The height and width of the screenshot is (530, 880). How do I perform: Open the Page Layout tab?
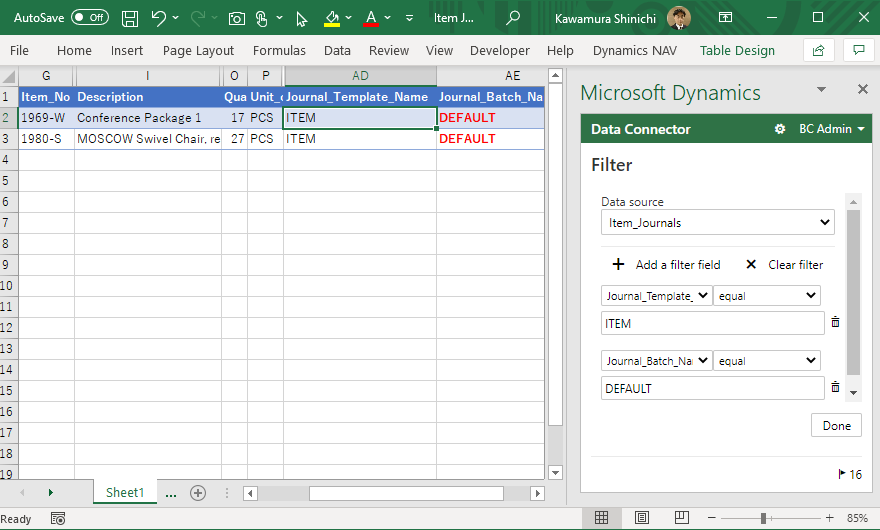tap(198, 51)
